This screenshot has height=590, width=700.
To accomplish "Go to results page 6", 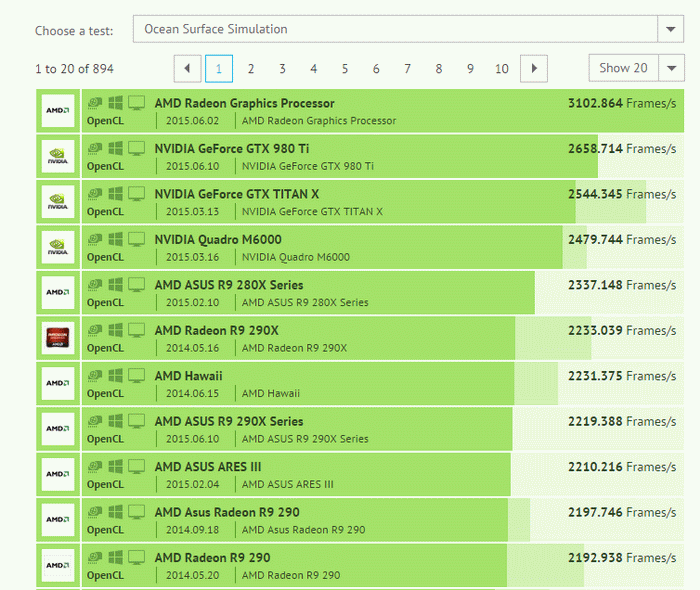I will coord(376,69).
